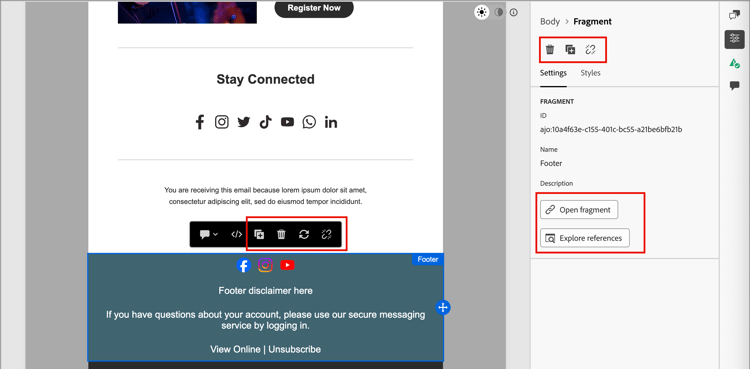Open the comments bubble icon in right rail
The width and height of the screenshot is (750, 369).
734,86
